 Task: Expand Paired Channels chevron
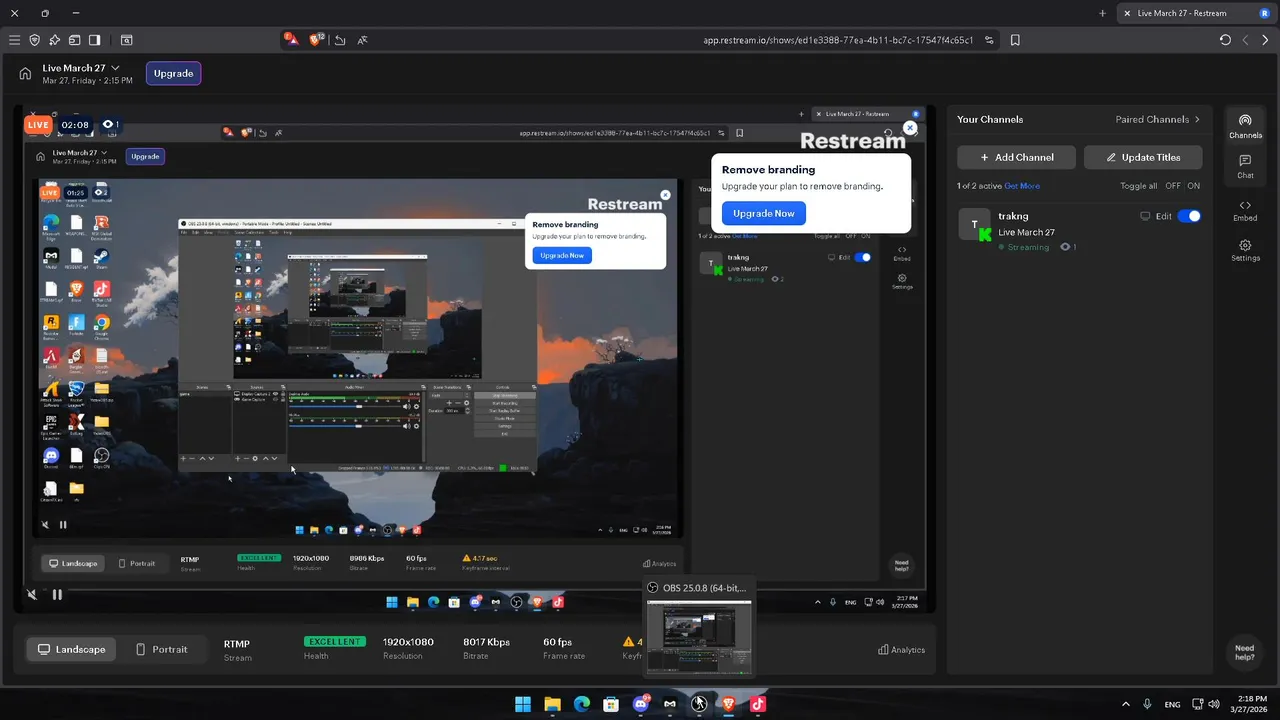coord(1197,119)
